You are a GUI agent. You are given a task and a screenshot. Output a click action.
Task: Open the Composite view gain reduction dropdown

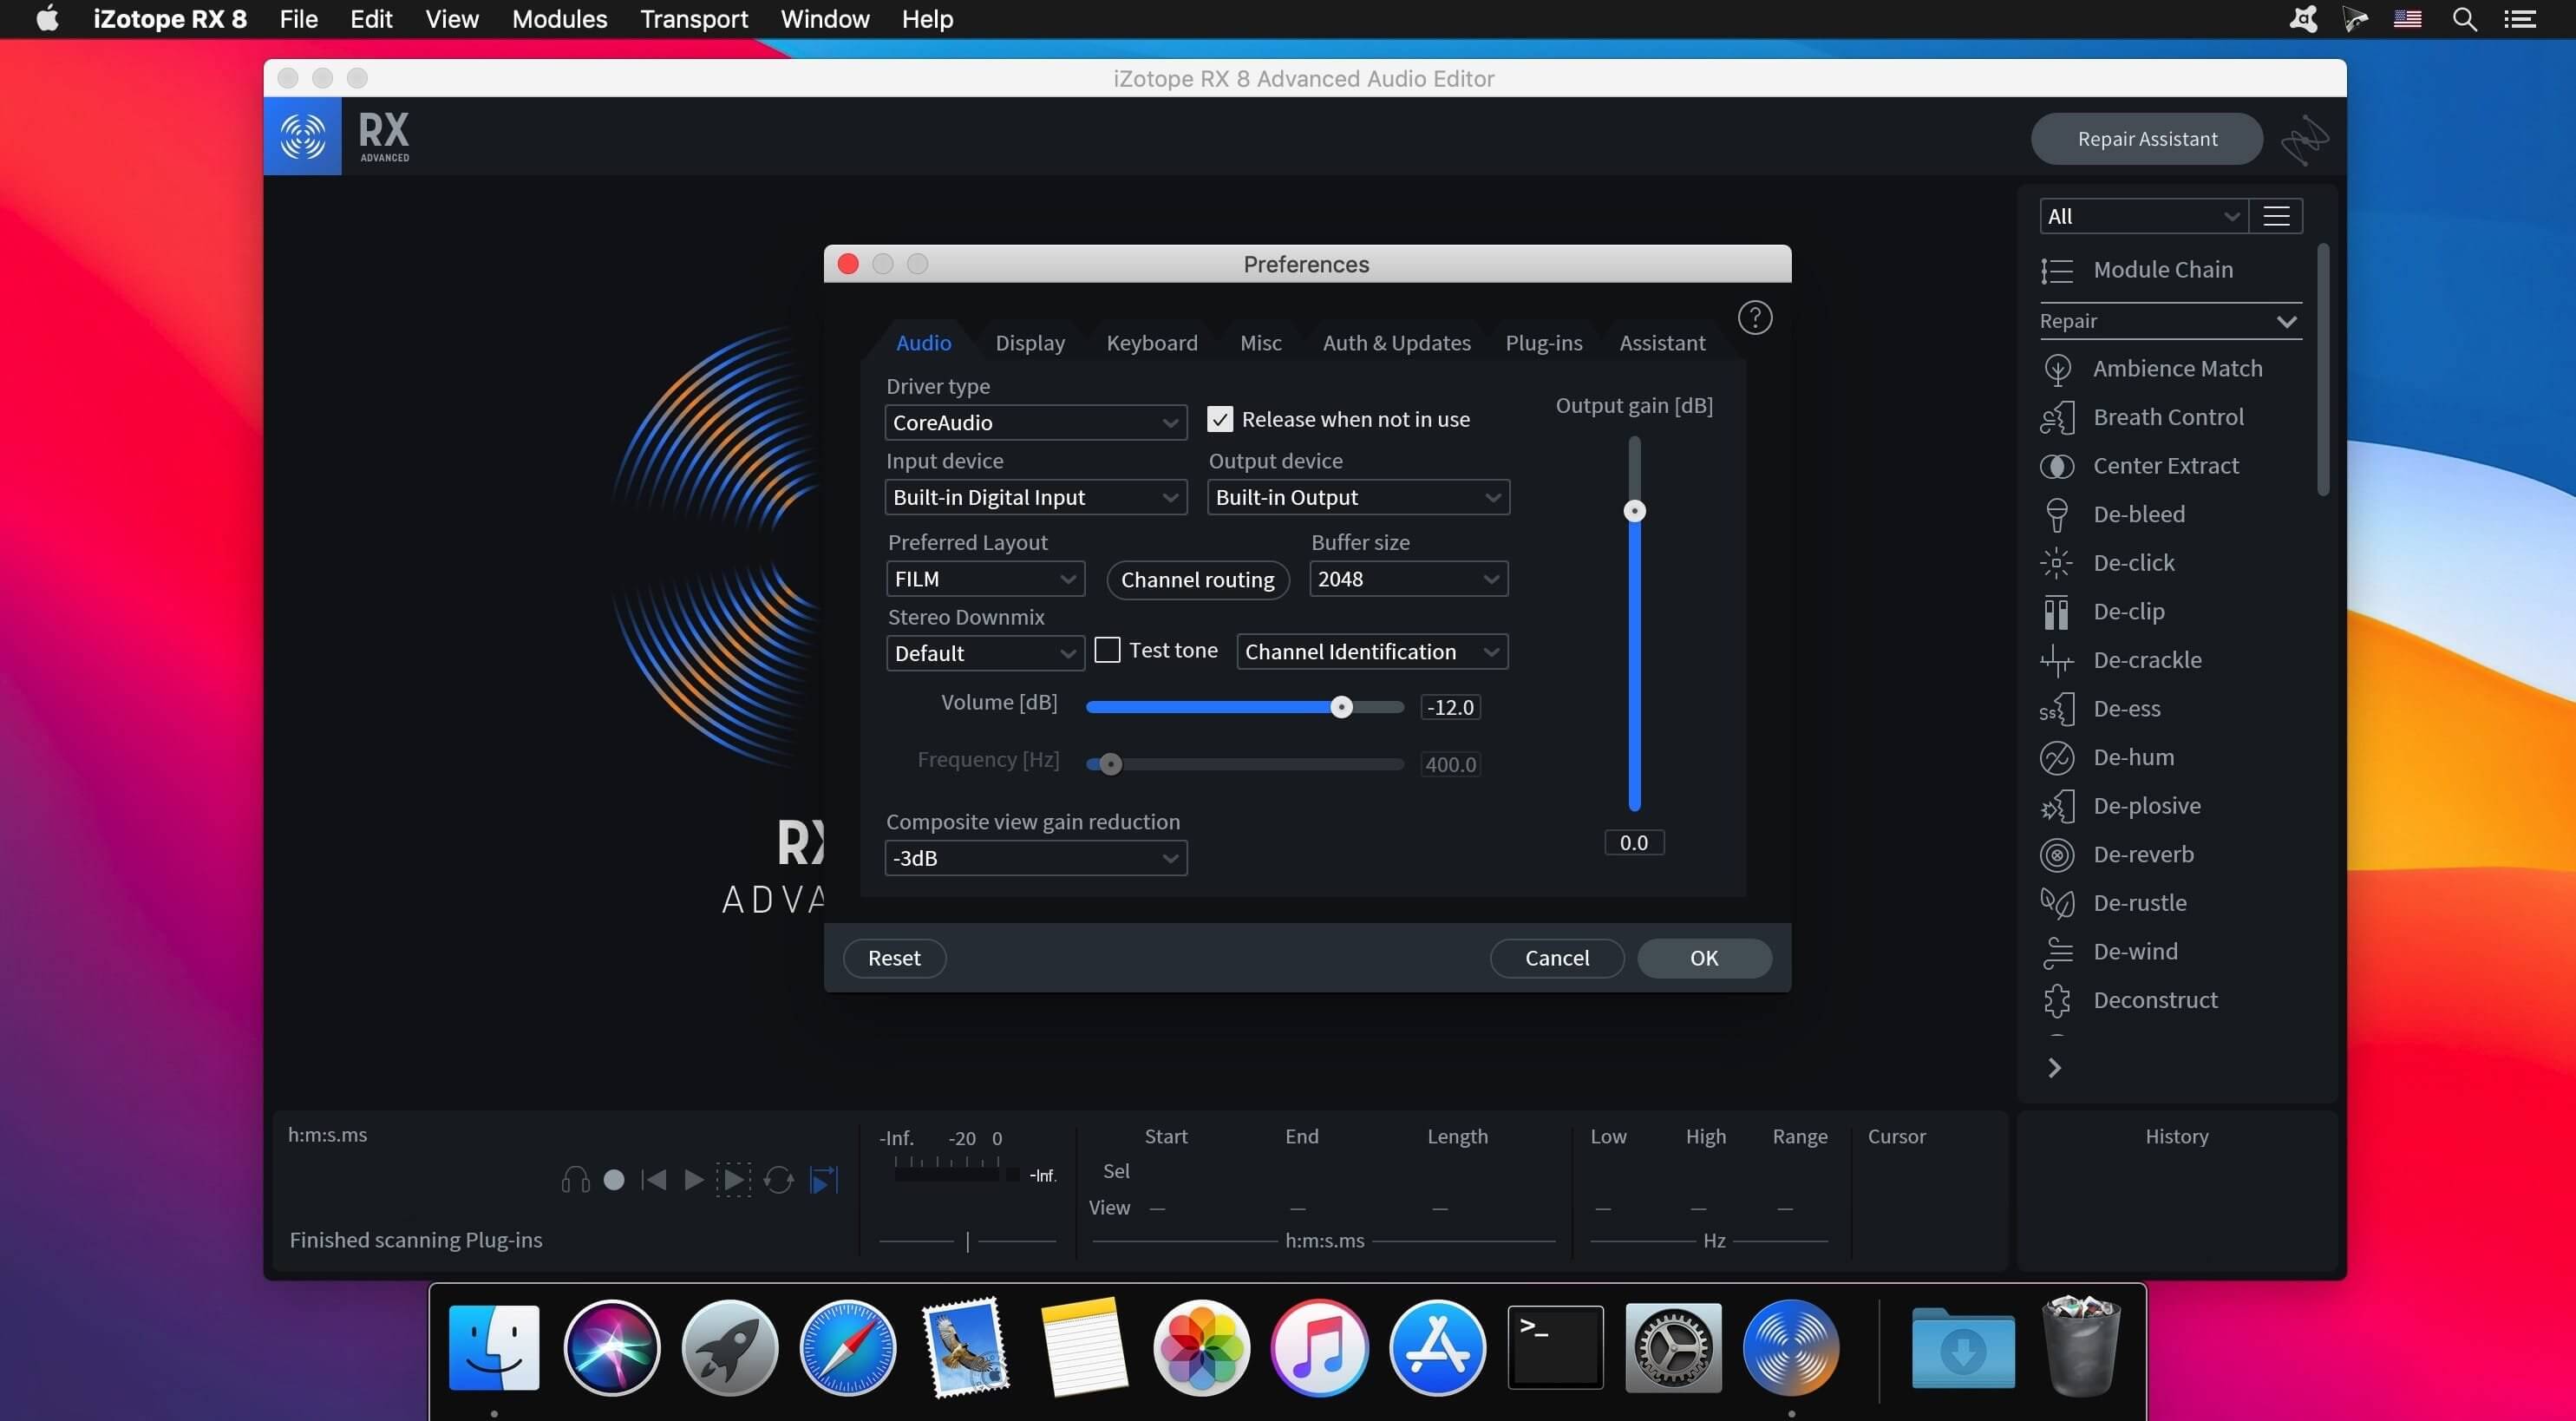coord(1036,858)
